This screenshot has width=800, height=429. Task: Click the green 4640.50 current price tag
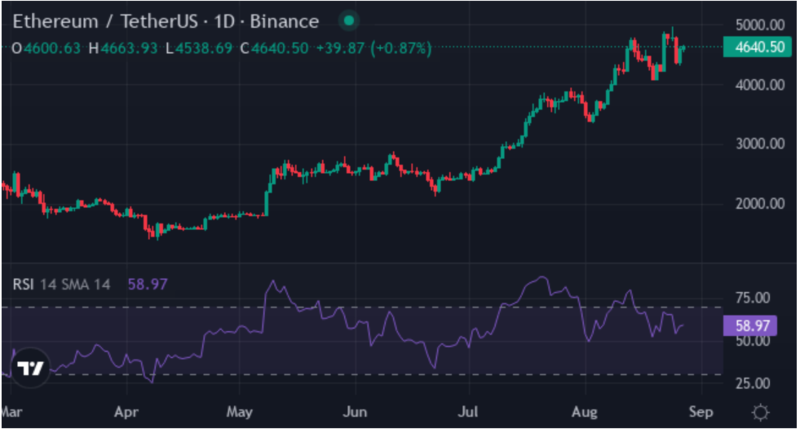tap(756, 47)
